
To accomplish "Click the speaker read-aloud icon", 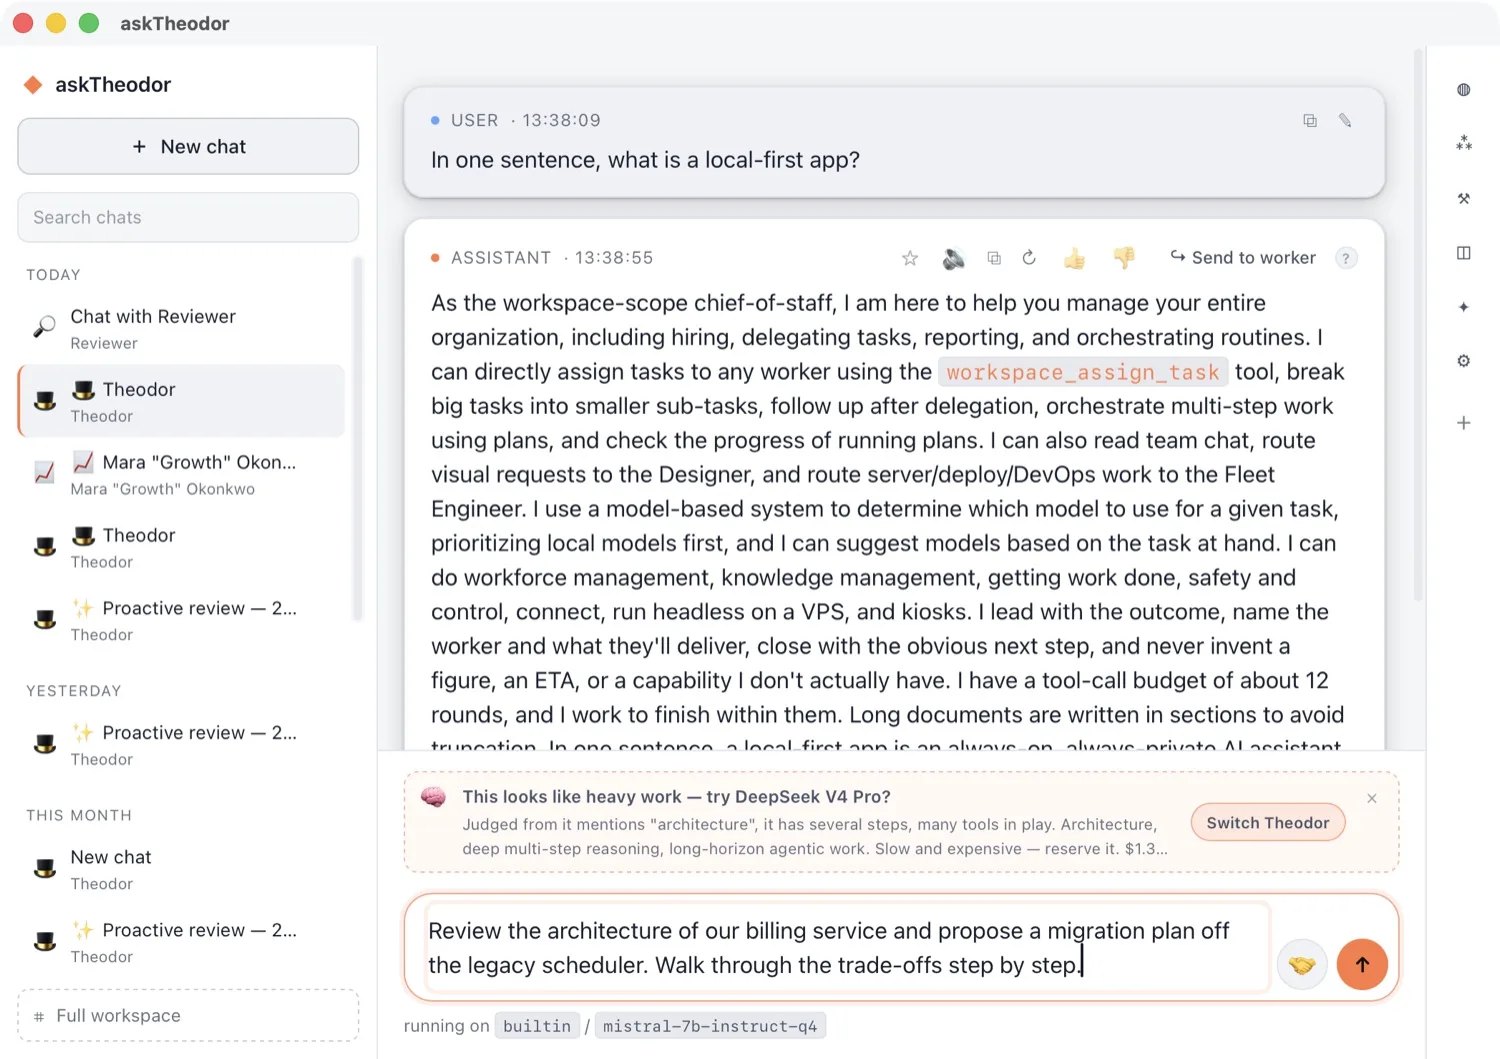I will pyautogui.click(x=954, y=258).
